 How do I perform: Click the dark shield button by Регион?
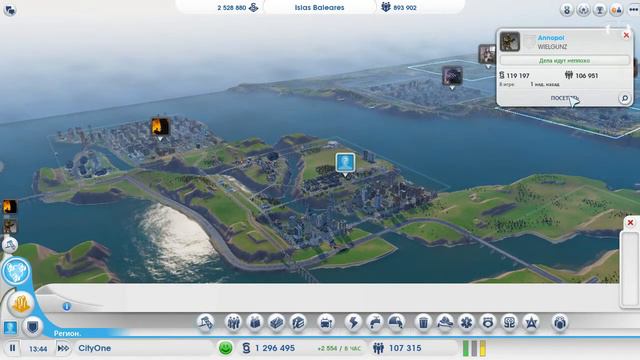click(x=32, y=327)
